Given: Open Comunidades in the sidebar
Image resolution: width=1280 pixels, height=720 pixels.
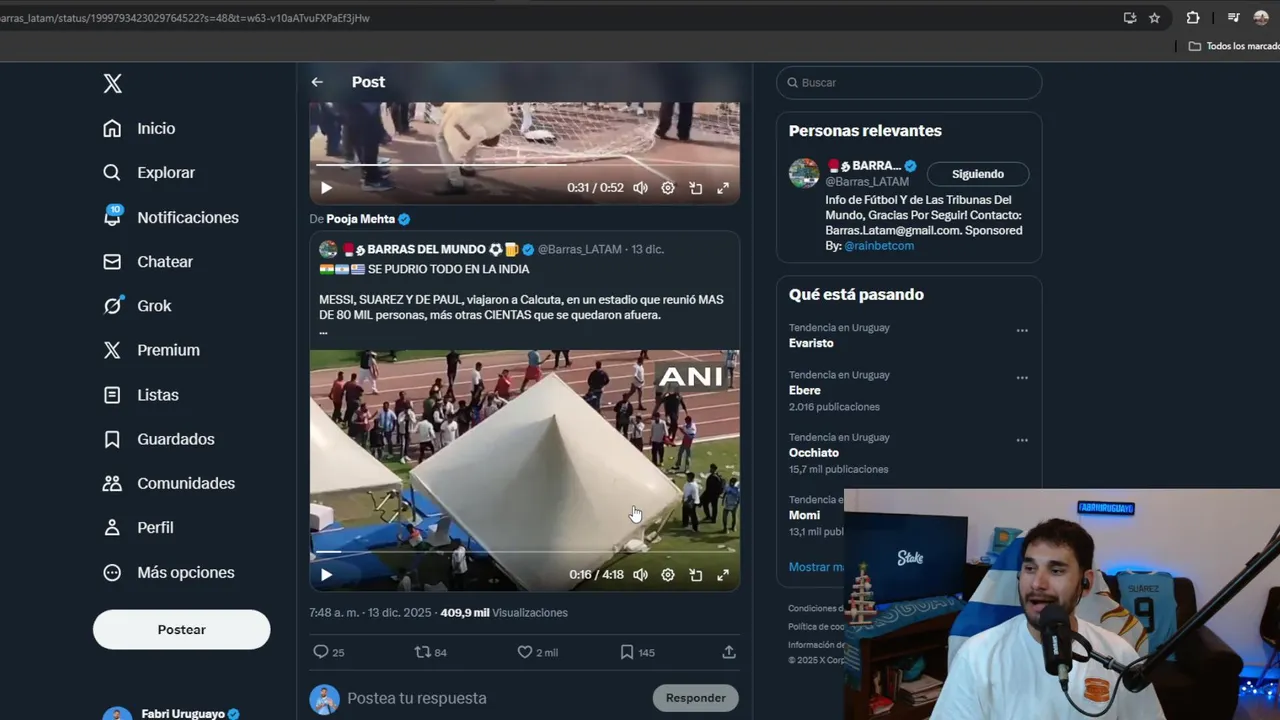Looking at the screenshot, I should tap(170, 483).
